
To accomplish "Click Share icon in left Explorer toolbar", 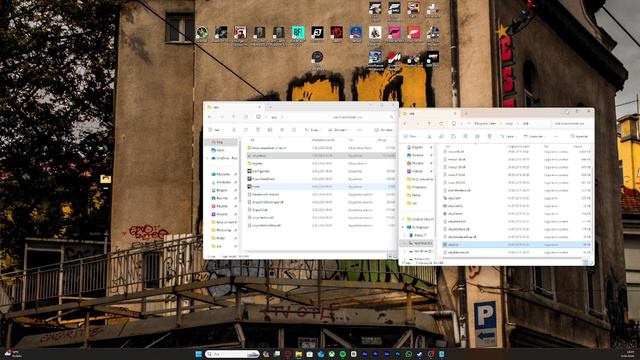I will pyautogui.click(x=282, y=130).
